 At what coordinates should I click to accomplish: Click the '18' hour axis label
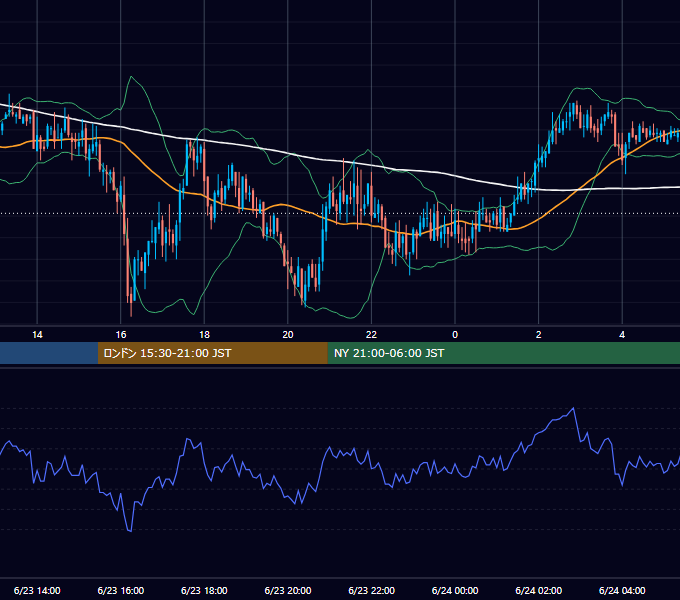204,335
